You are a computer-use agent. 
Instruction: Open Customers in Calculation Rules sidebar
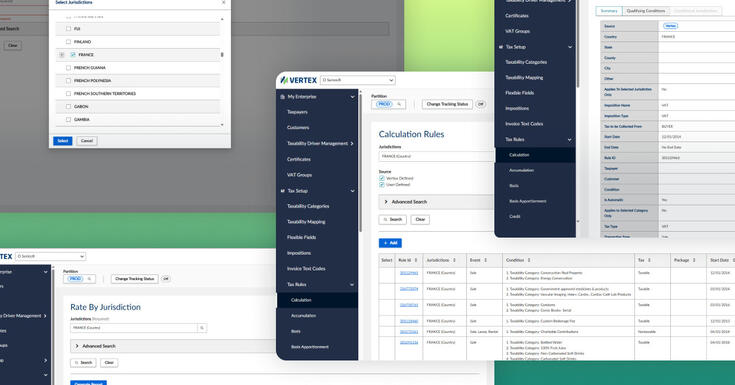298,128
